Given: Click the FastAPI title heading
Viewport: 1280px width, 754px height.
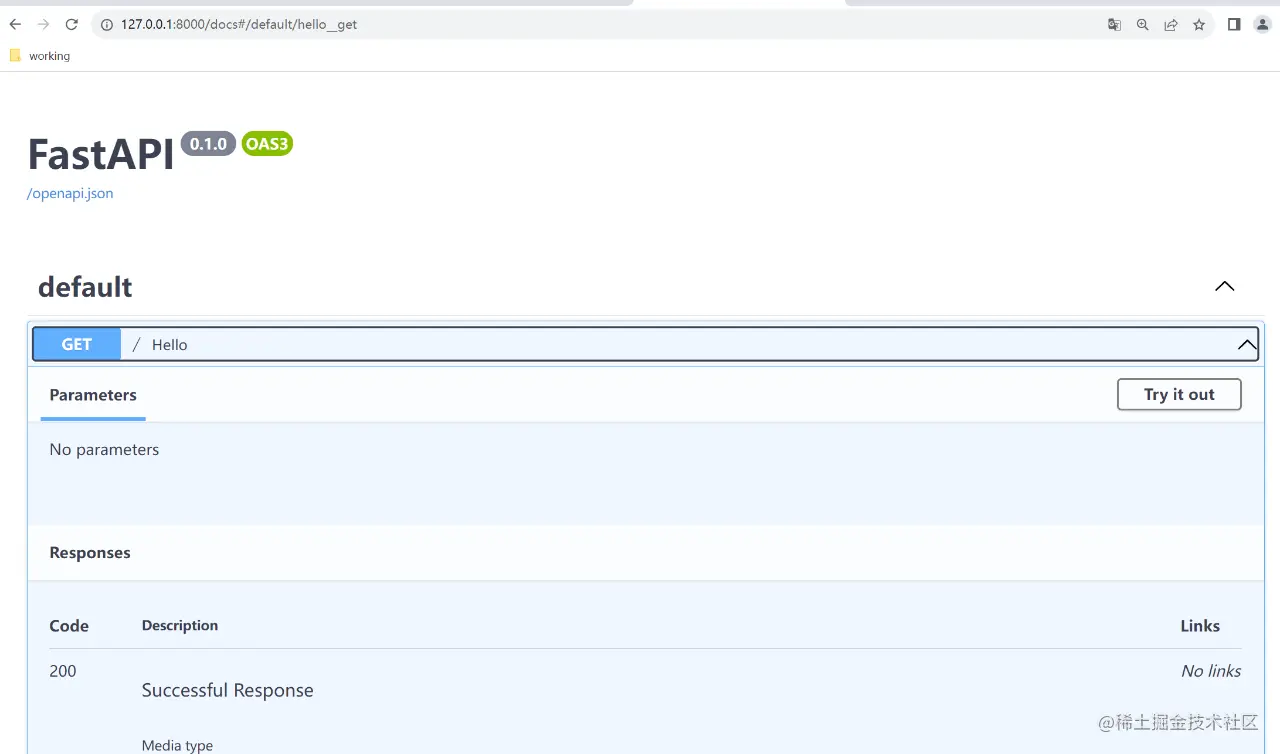Looking at the screenshot, I should click(101, 154).
